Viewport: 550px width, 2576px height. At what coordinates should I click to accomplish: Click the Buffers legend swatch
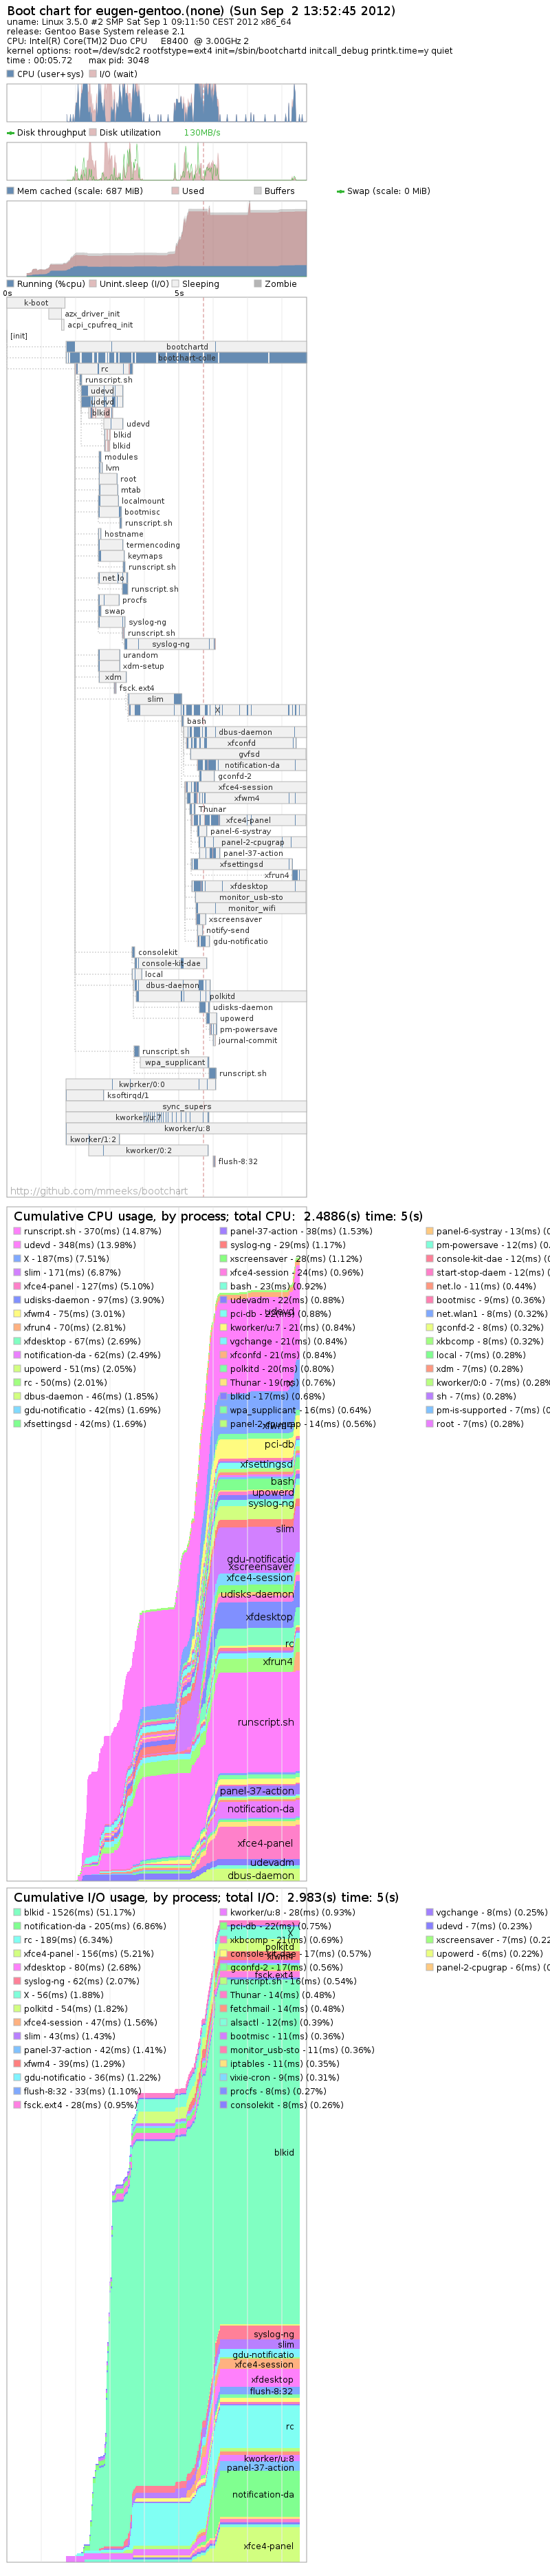[x=257, y=190]
